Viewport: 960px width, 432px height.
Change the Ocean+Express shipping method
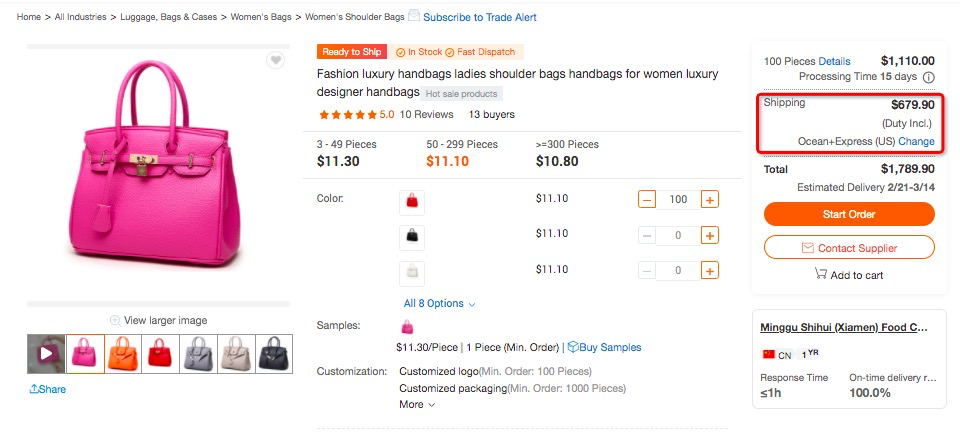tap(916, 141)
